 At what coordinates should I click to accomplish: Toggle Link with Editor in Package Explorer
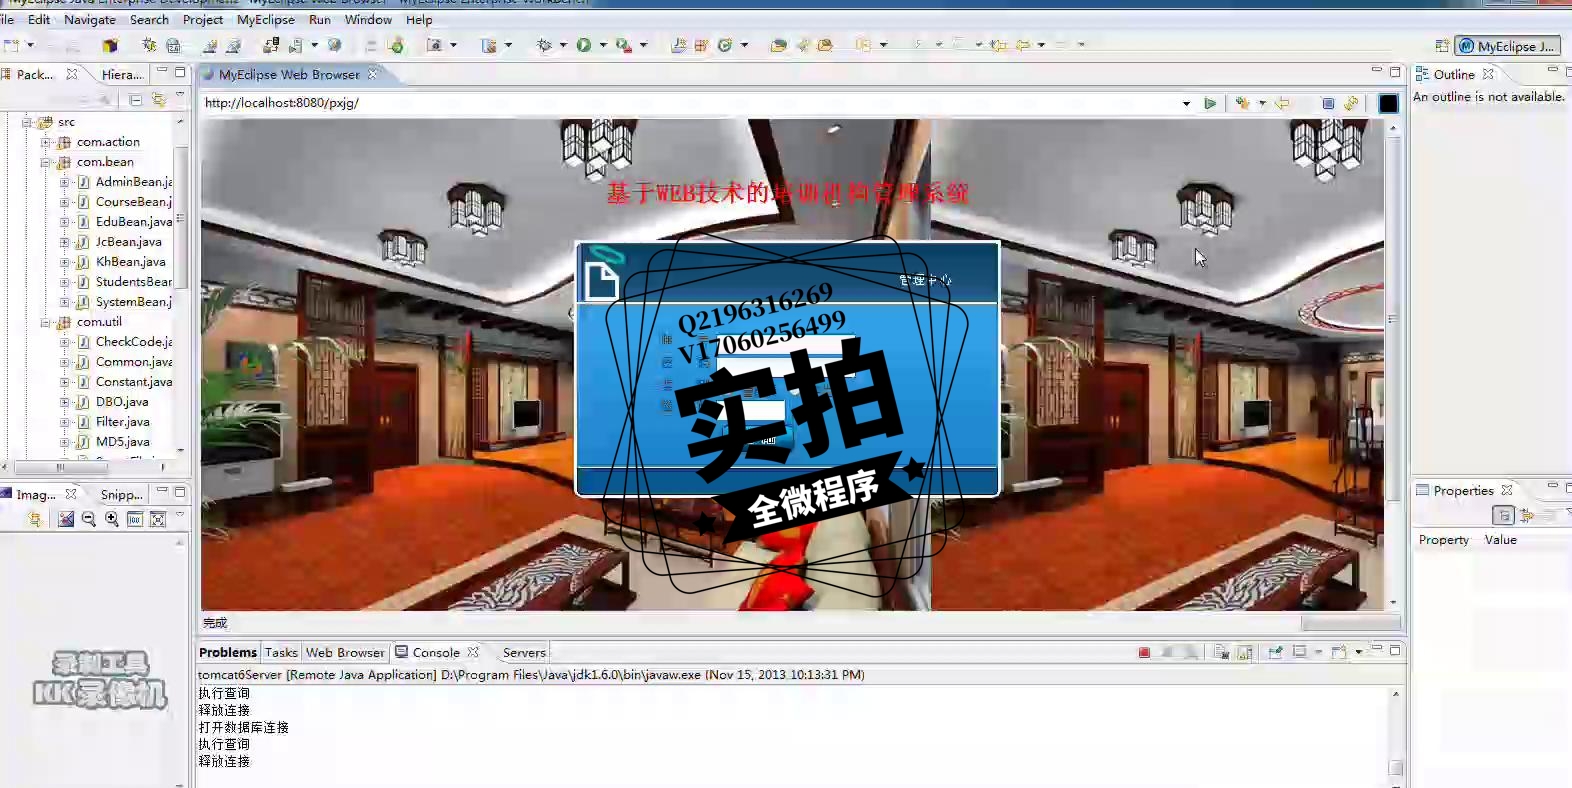[x=158, y=99]
